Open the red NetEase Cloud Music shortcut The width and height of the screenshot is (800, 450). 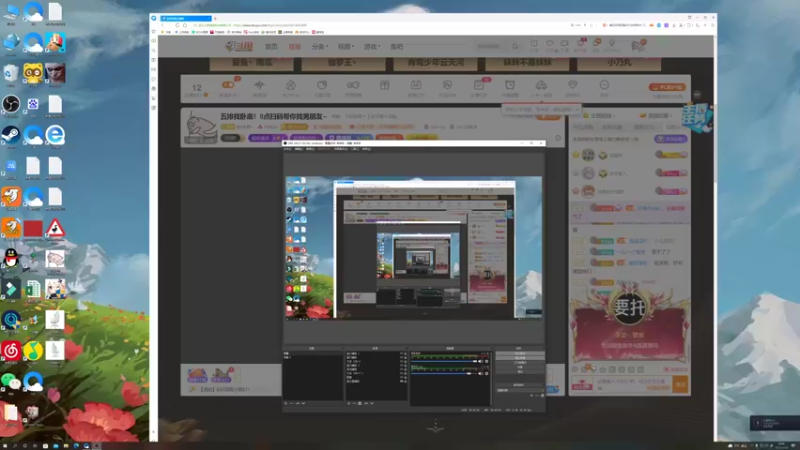point(11,351)
